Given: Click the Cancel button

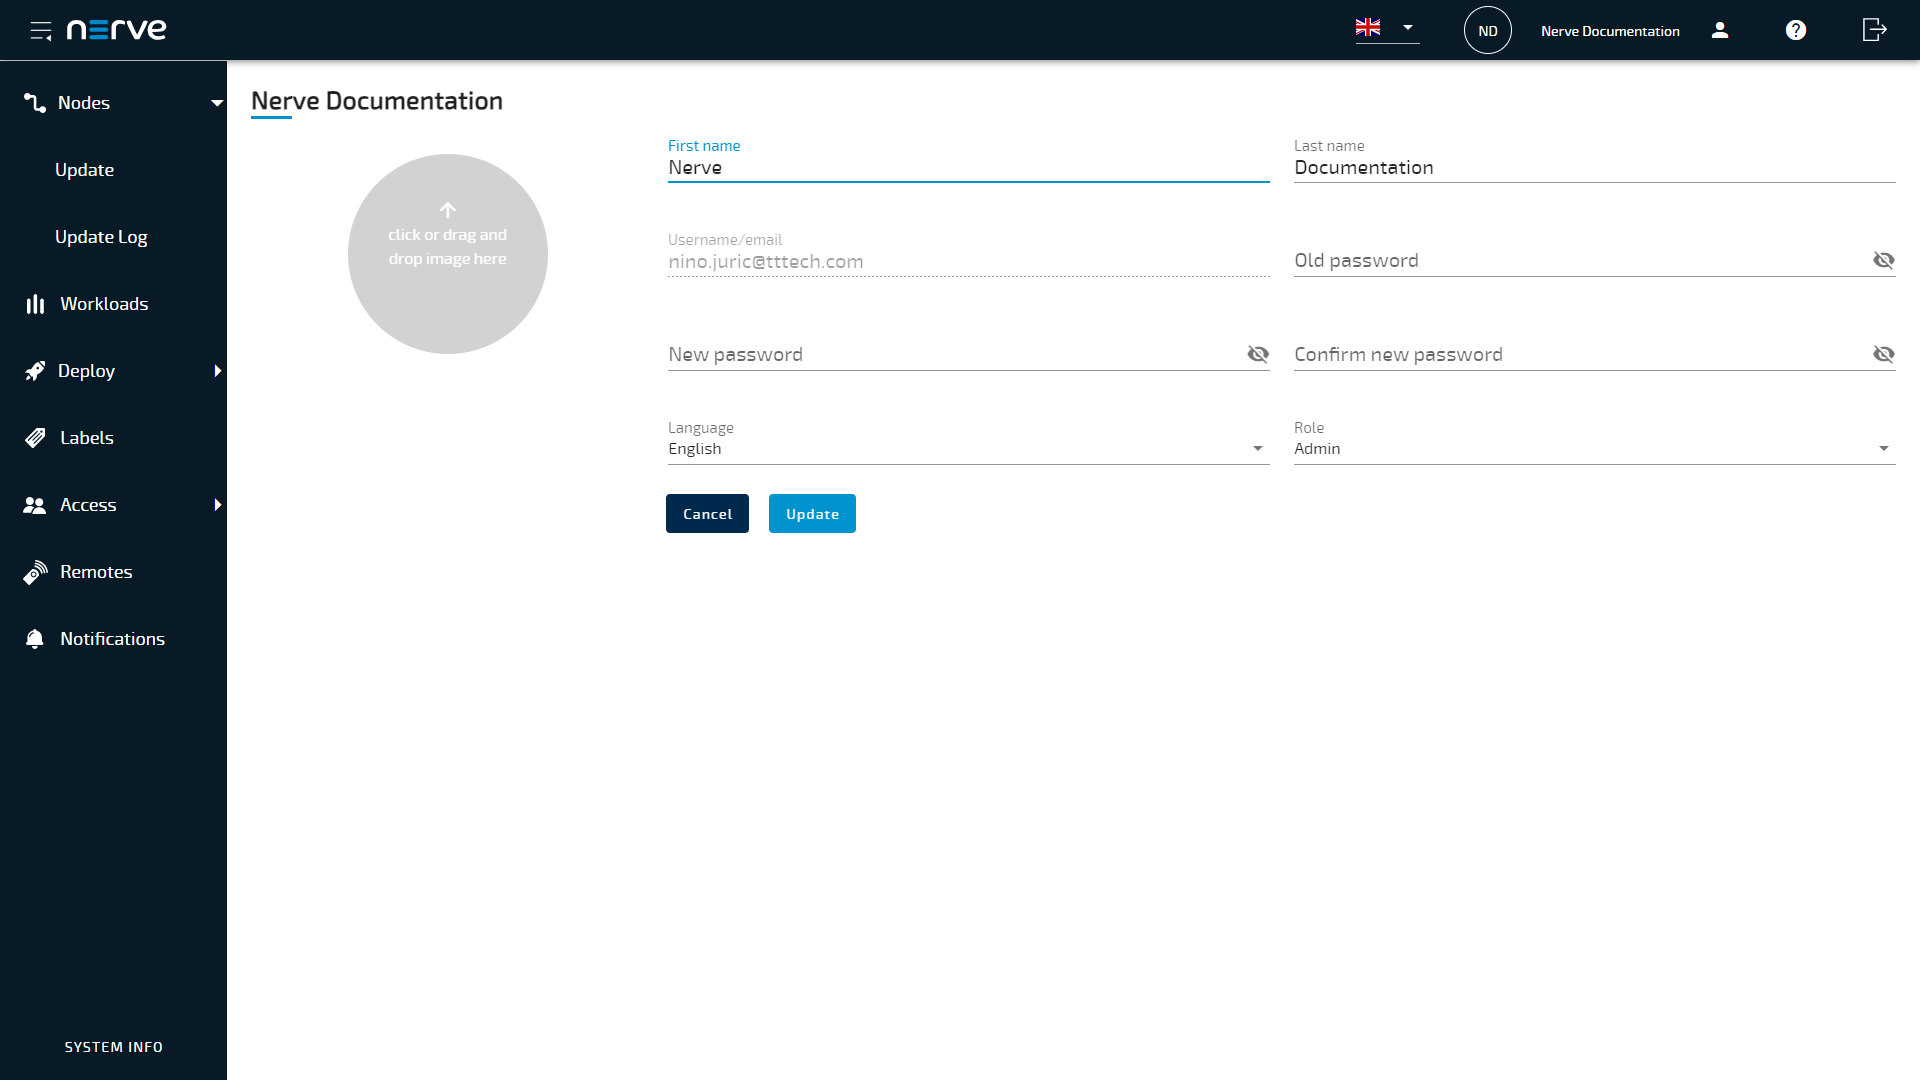Looking at the screenshot, I should [708, 513].
